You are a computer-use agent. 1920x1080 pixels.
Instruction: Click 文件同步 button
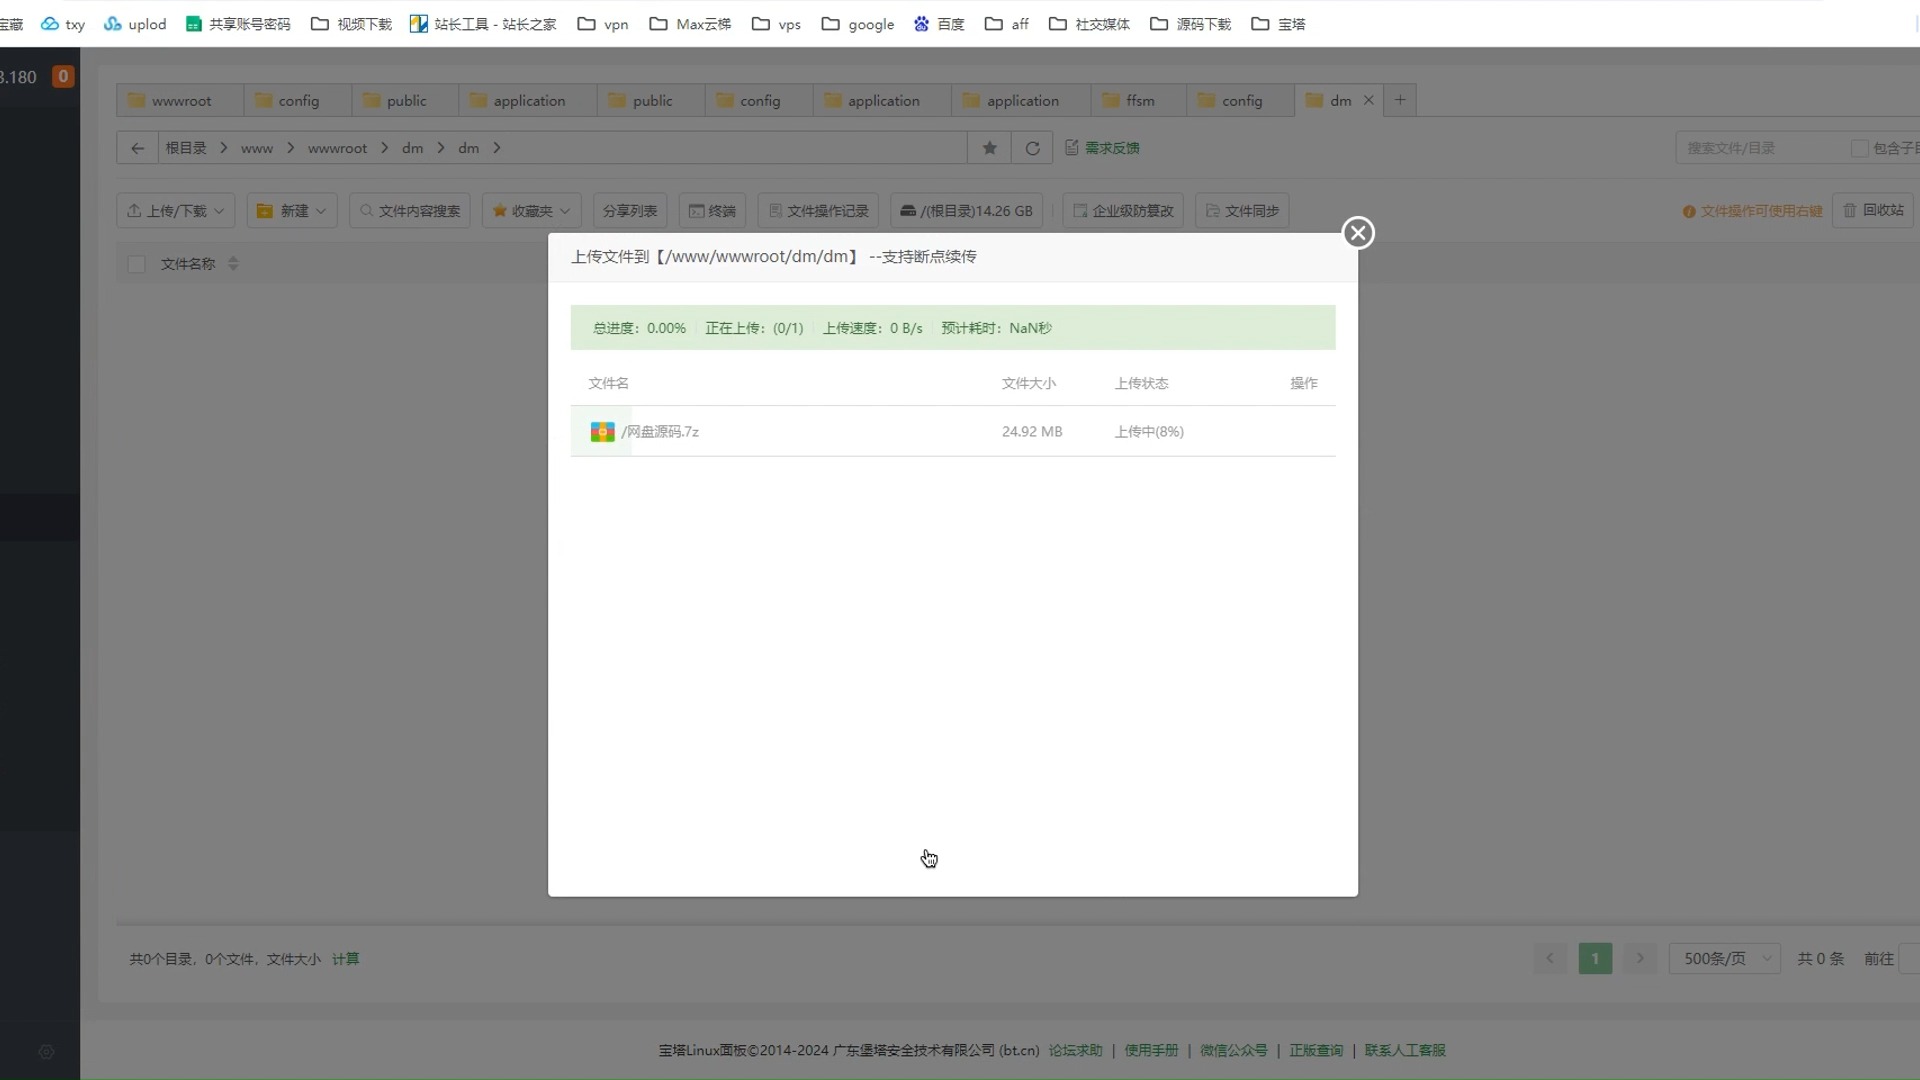(x=1242, y=211)
